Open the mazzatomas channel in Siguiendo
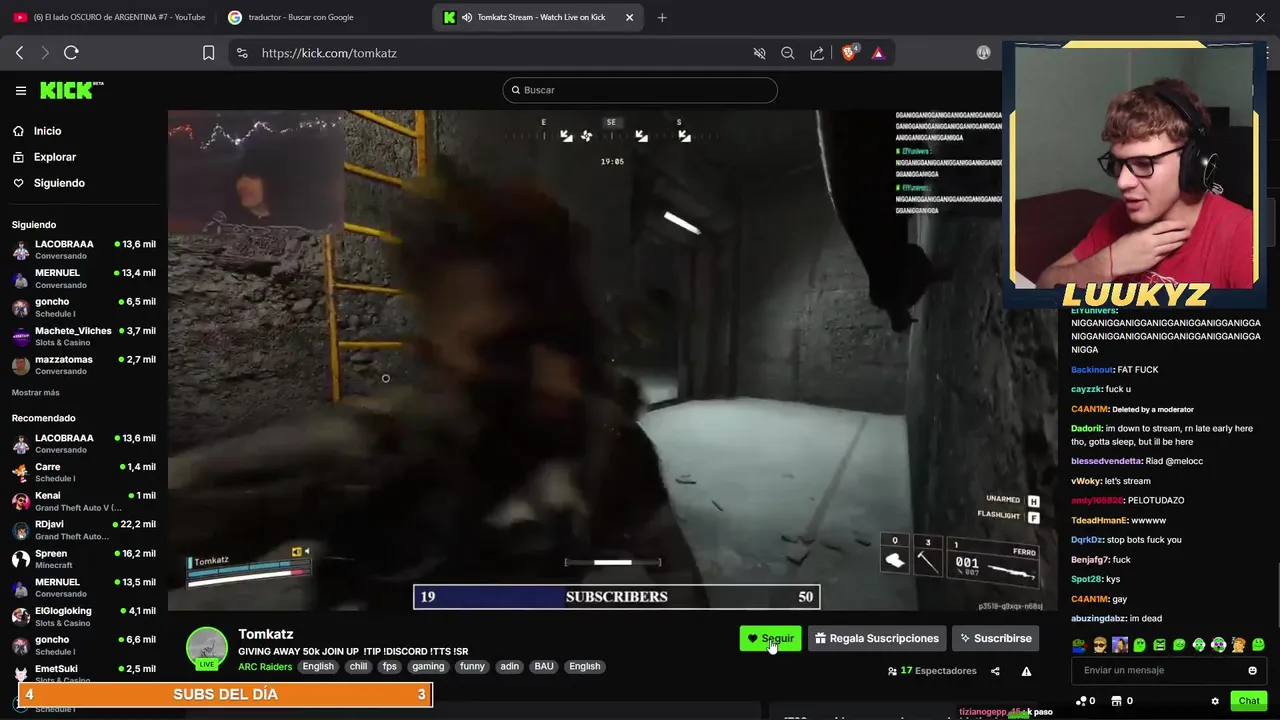 click(x=84, y=365)
